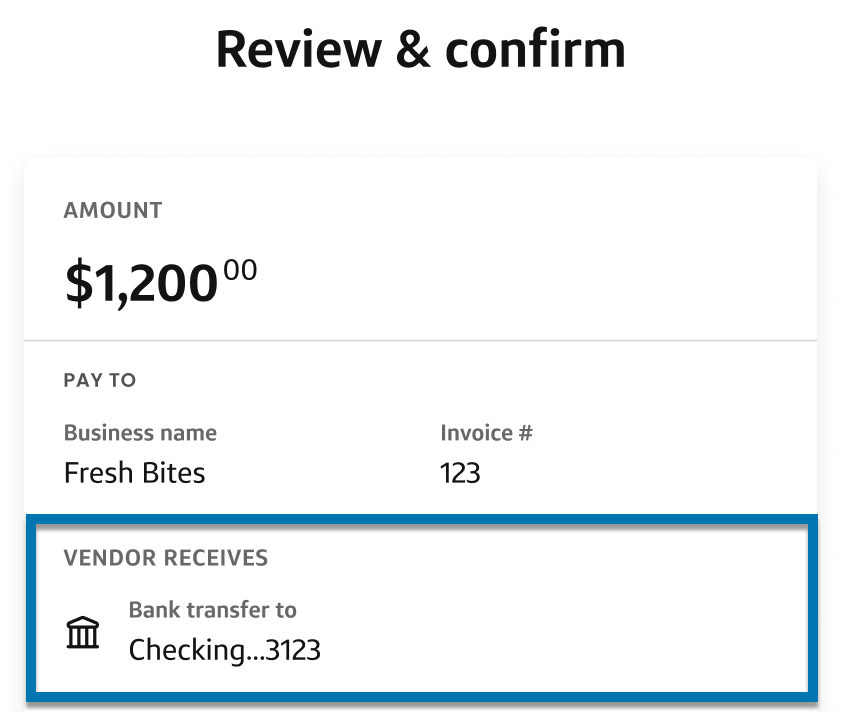
Task: Click the bank building icon
Action: pyautogui.click(x=83, y=632)
